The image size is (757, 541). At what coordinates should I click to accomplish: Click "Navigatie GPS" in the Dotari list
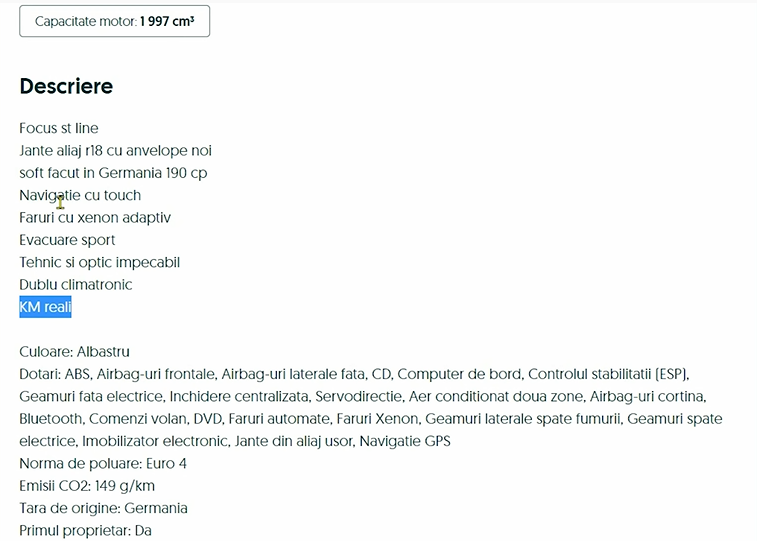click(x=405, y=441)
